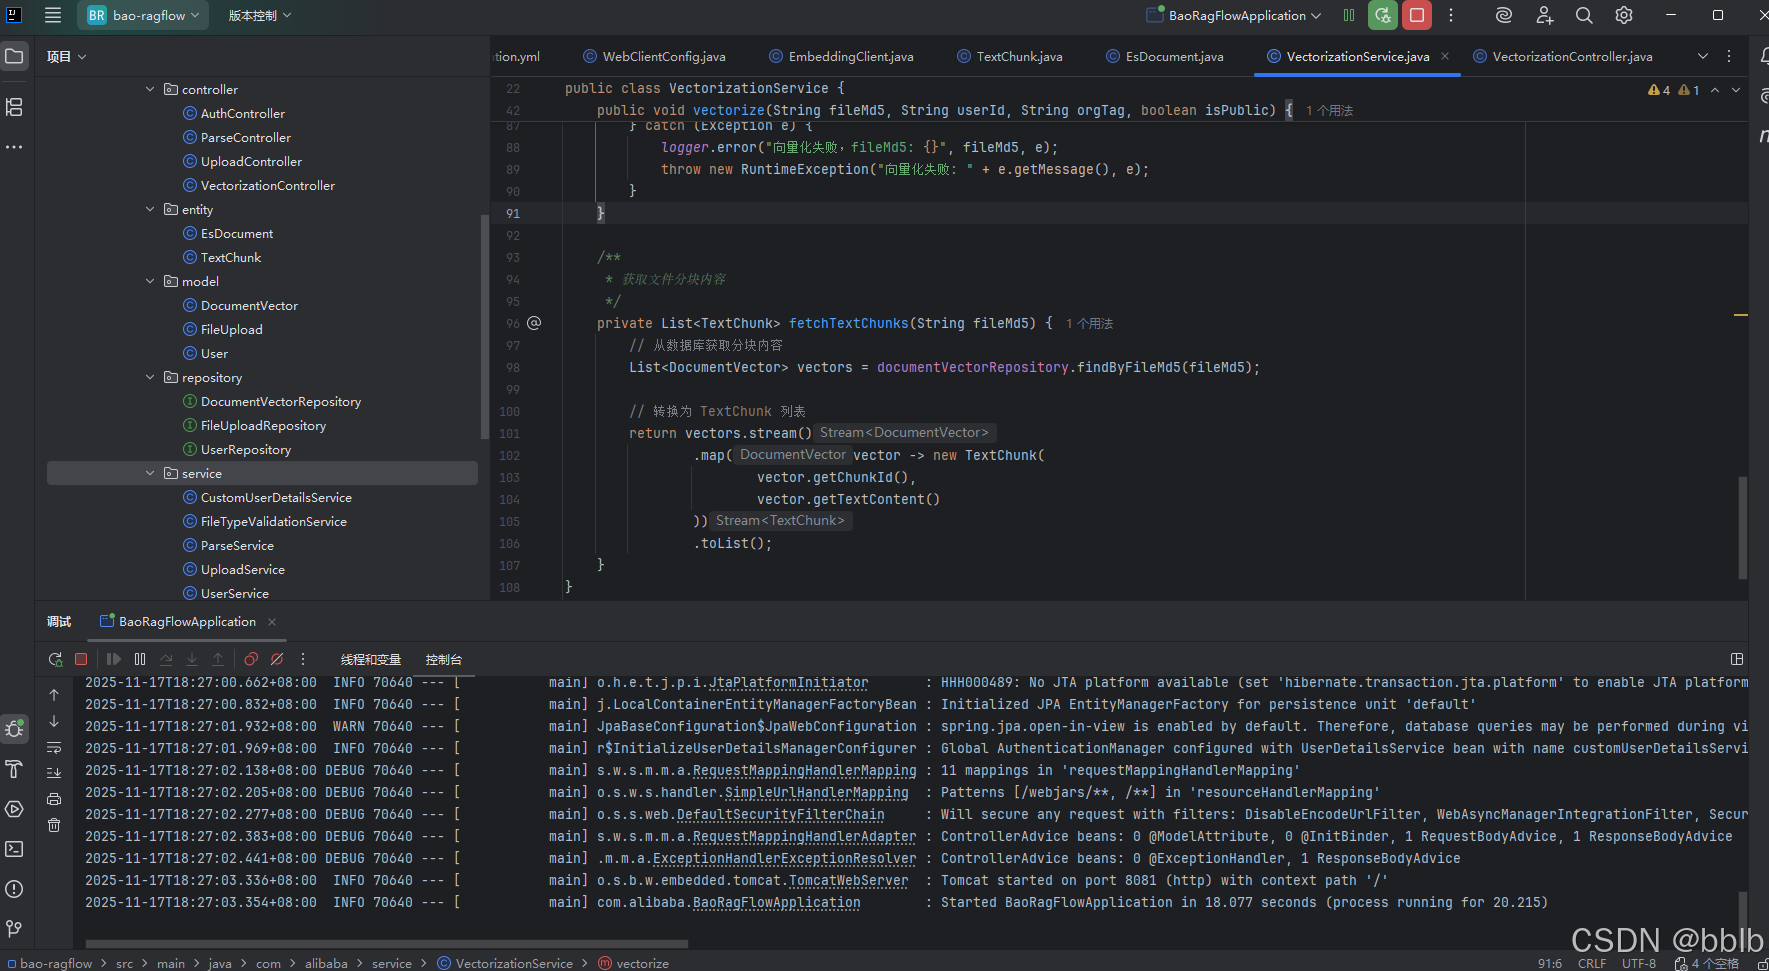Open the Terminal tool window icon
This screenshot has height=971, width=1769.
coord(14,849)
